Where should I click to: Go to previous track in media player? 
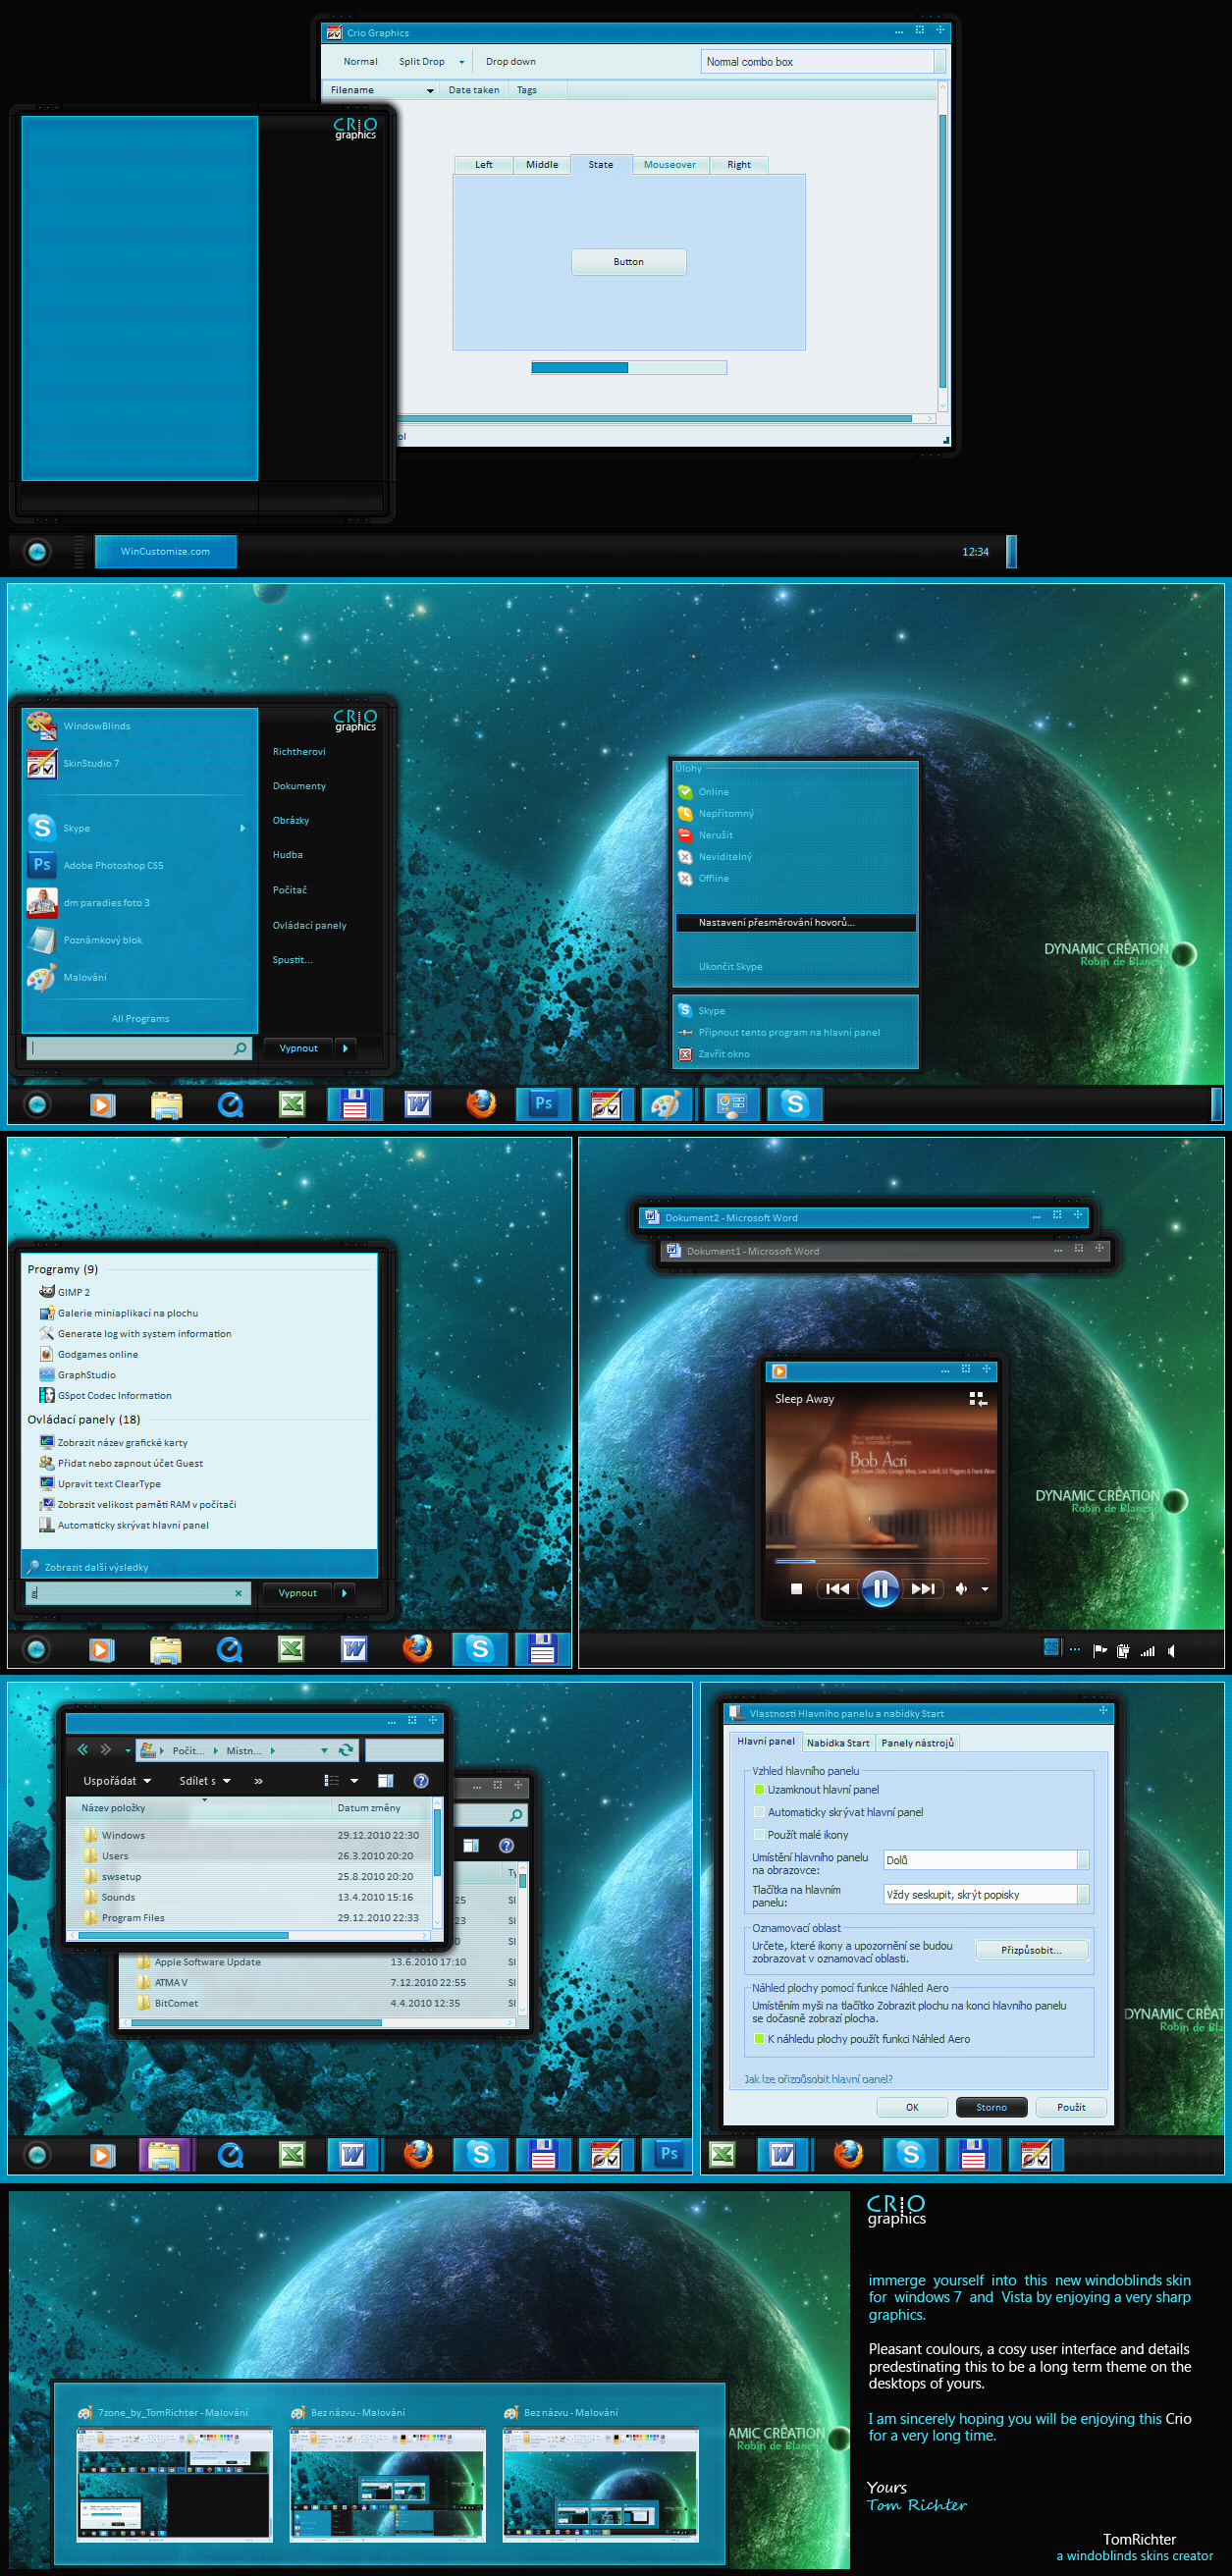[838, 1588]
